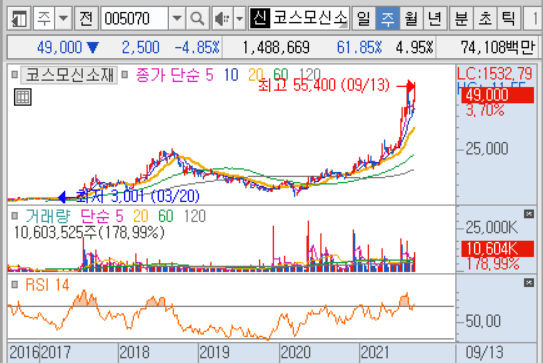The width and height of the screenshot is (543, 363).
Task: Click the stock name 코스모신소
Action: [310, 18]
